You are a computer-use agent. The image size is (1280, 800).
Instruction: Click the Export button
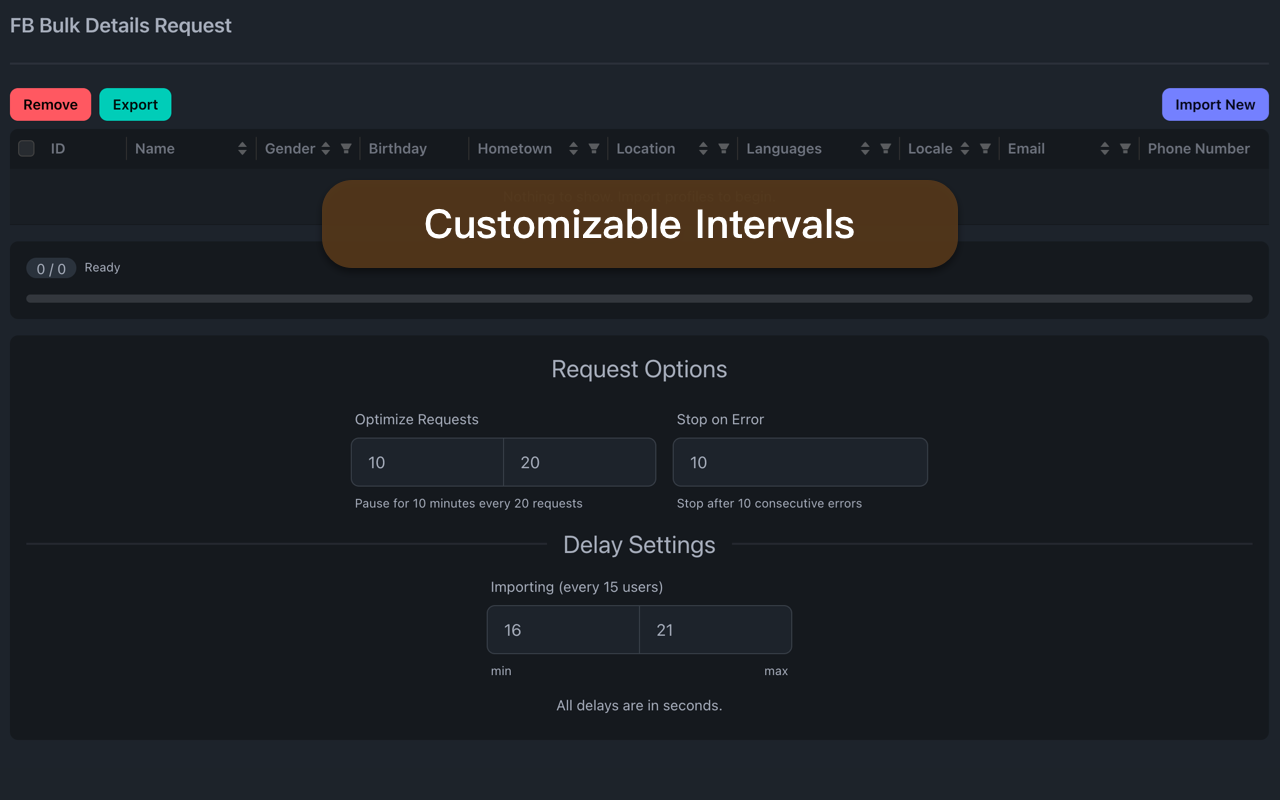[x=135, y=105]
